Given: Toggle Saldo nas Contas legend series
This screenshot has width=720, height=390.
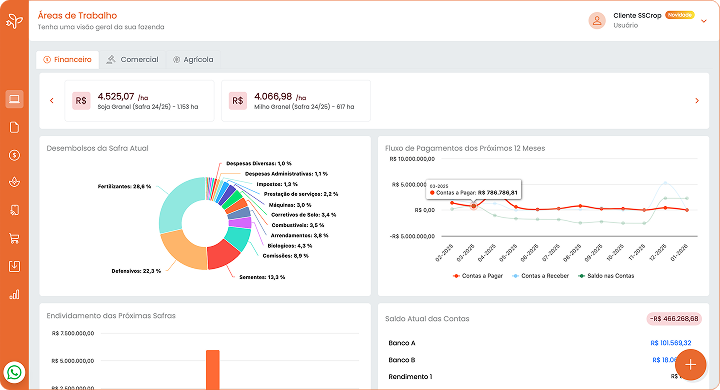Looking at the screenshot, I should click(x=606, y=276).
